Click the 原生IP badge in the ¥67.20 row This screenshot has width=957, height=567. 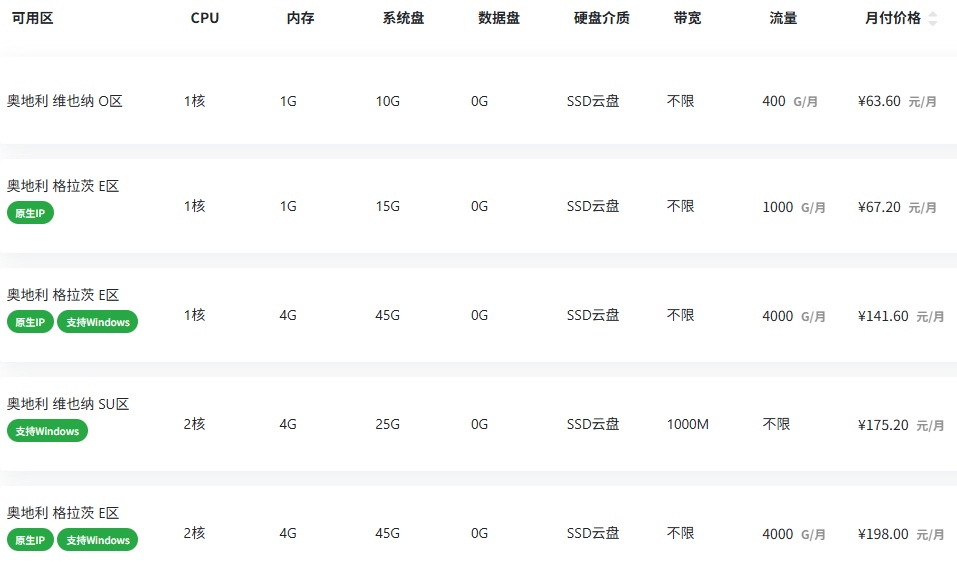pos(31,213)
